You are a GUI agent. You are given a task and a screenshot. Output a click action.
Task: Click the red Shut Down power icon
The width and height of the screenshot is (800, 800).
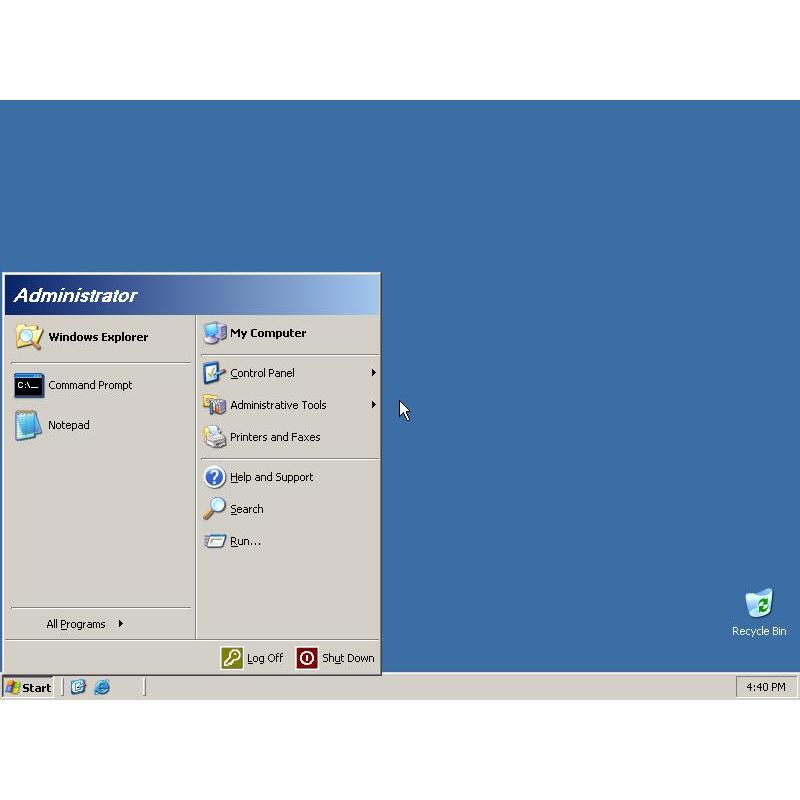307,658
